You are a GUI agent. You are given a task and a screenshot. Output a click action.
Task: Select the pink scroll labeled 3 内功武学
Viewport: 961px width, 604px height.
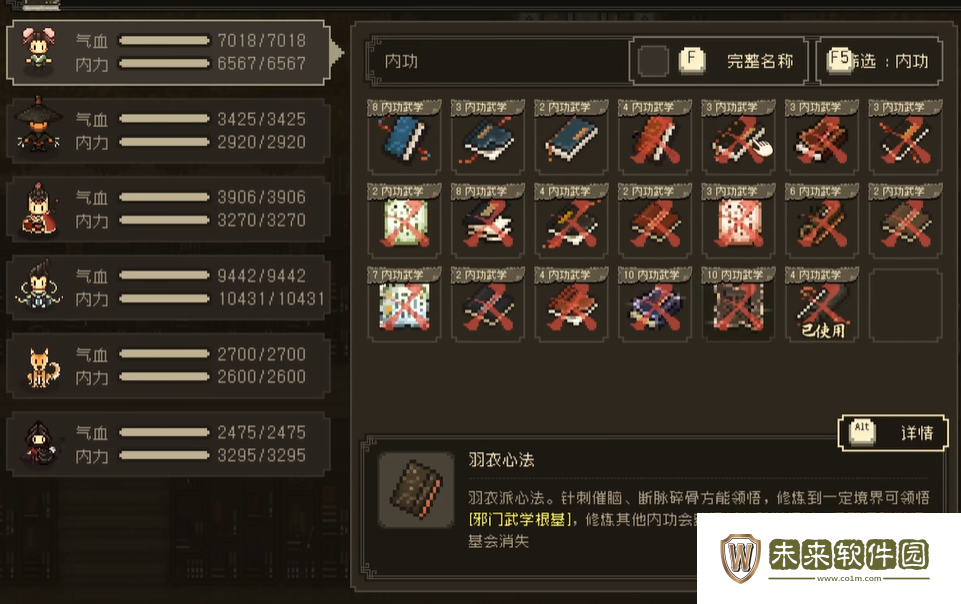click(739, 221)
